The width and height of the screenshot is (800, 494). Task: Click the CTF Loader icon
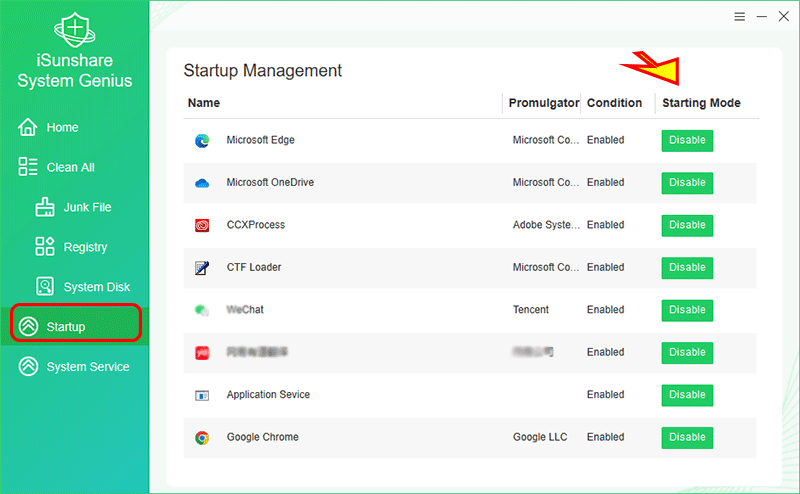click(x=202, y=268)
